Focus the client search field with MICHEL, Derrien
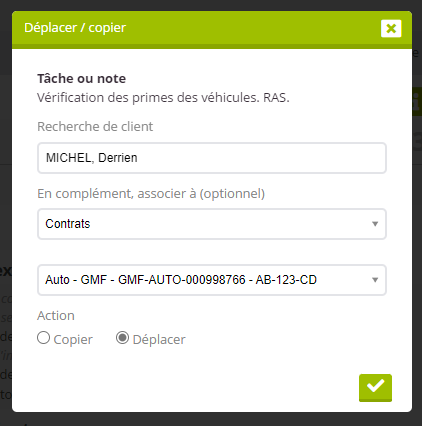This screenshot has height=426, width=422. click(x=212, y=158)
